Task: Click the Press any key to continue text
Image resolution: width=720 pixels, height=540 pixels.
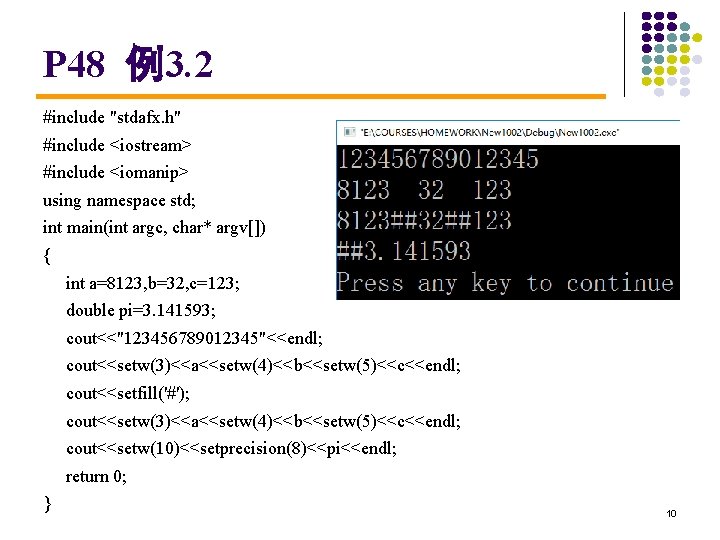Action: (505, 282)
